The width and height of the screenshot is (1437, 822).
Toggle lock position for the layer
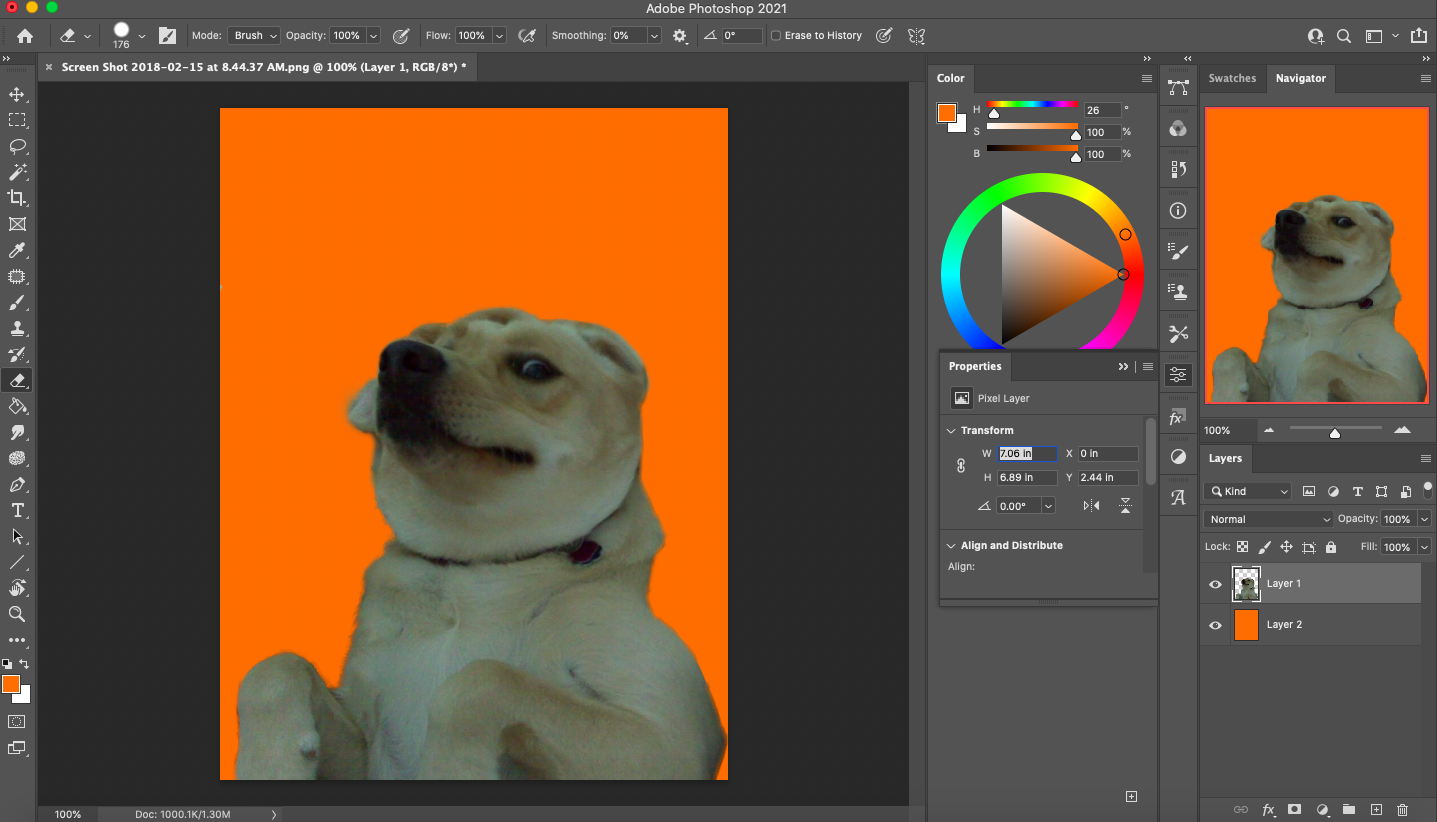tap(1286, 547)
